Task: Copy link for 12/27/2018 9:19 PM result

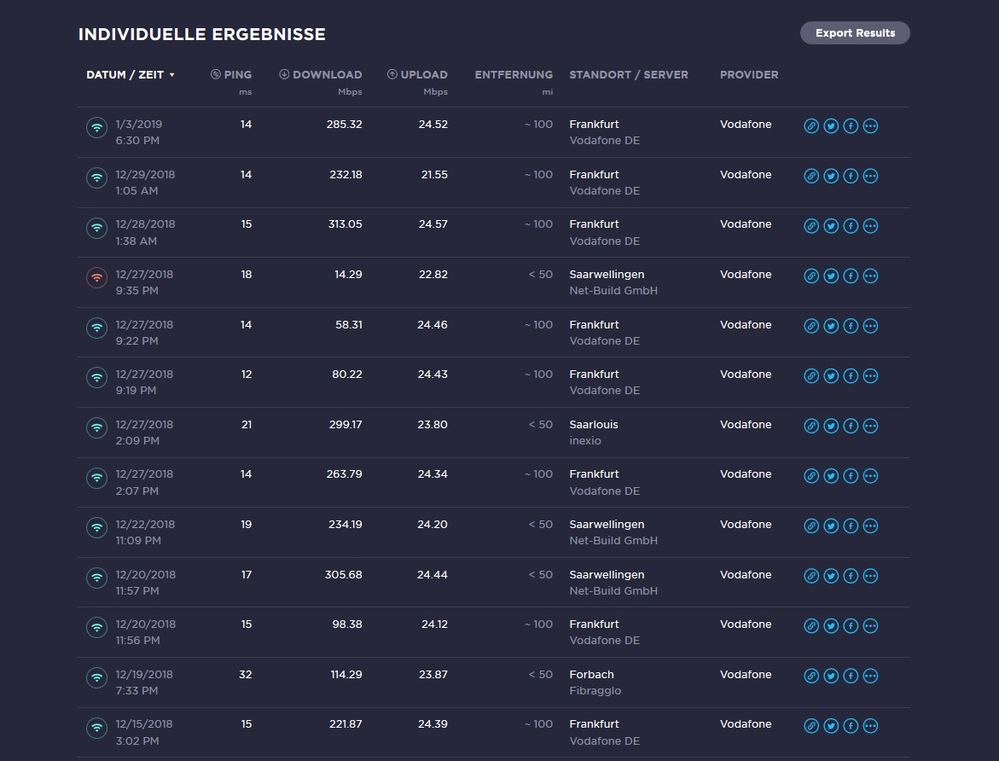Action: click(x=811, y=376)
